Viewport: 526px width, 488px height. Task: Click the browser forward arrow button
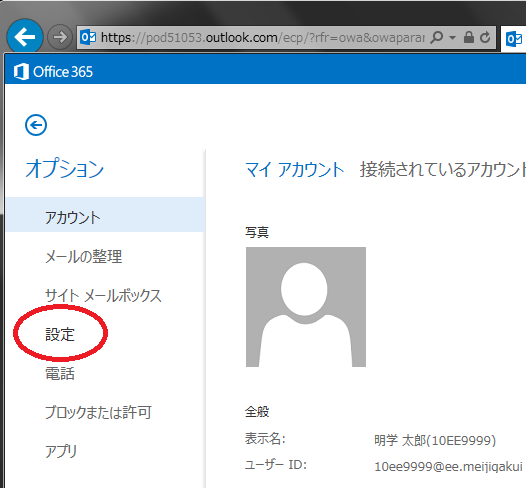[x=60, y=37]
